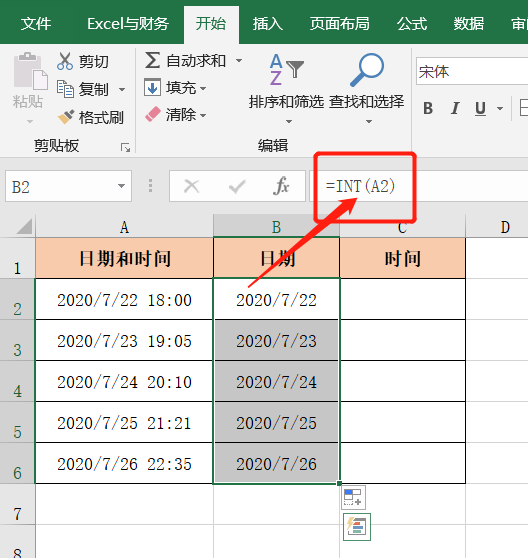Click the Select All corner triangle
This screenshot has height=558, width=528.
coord(24,227)
